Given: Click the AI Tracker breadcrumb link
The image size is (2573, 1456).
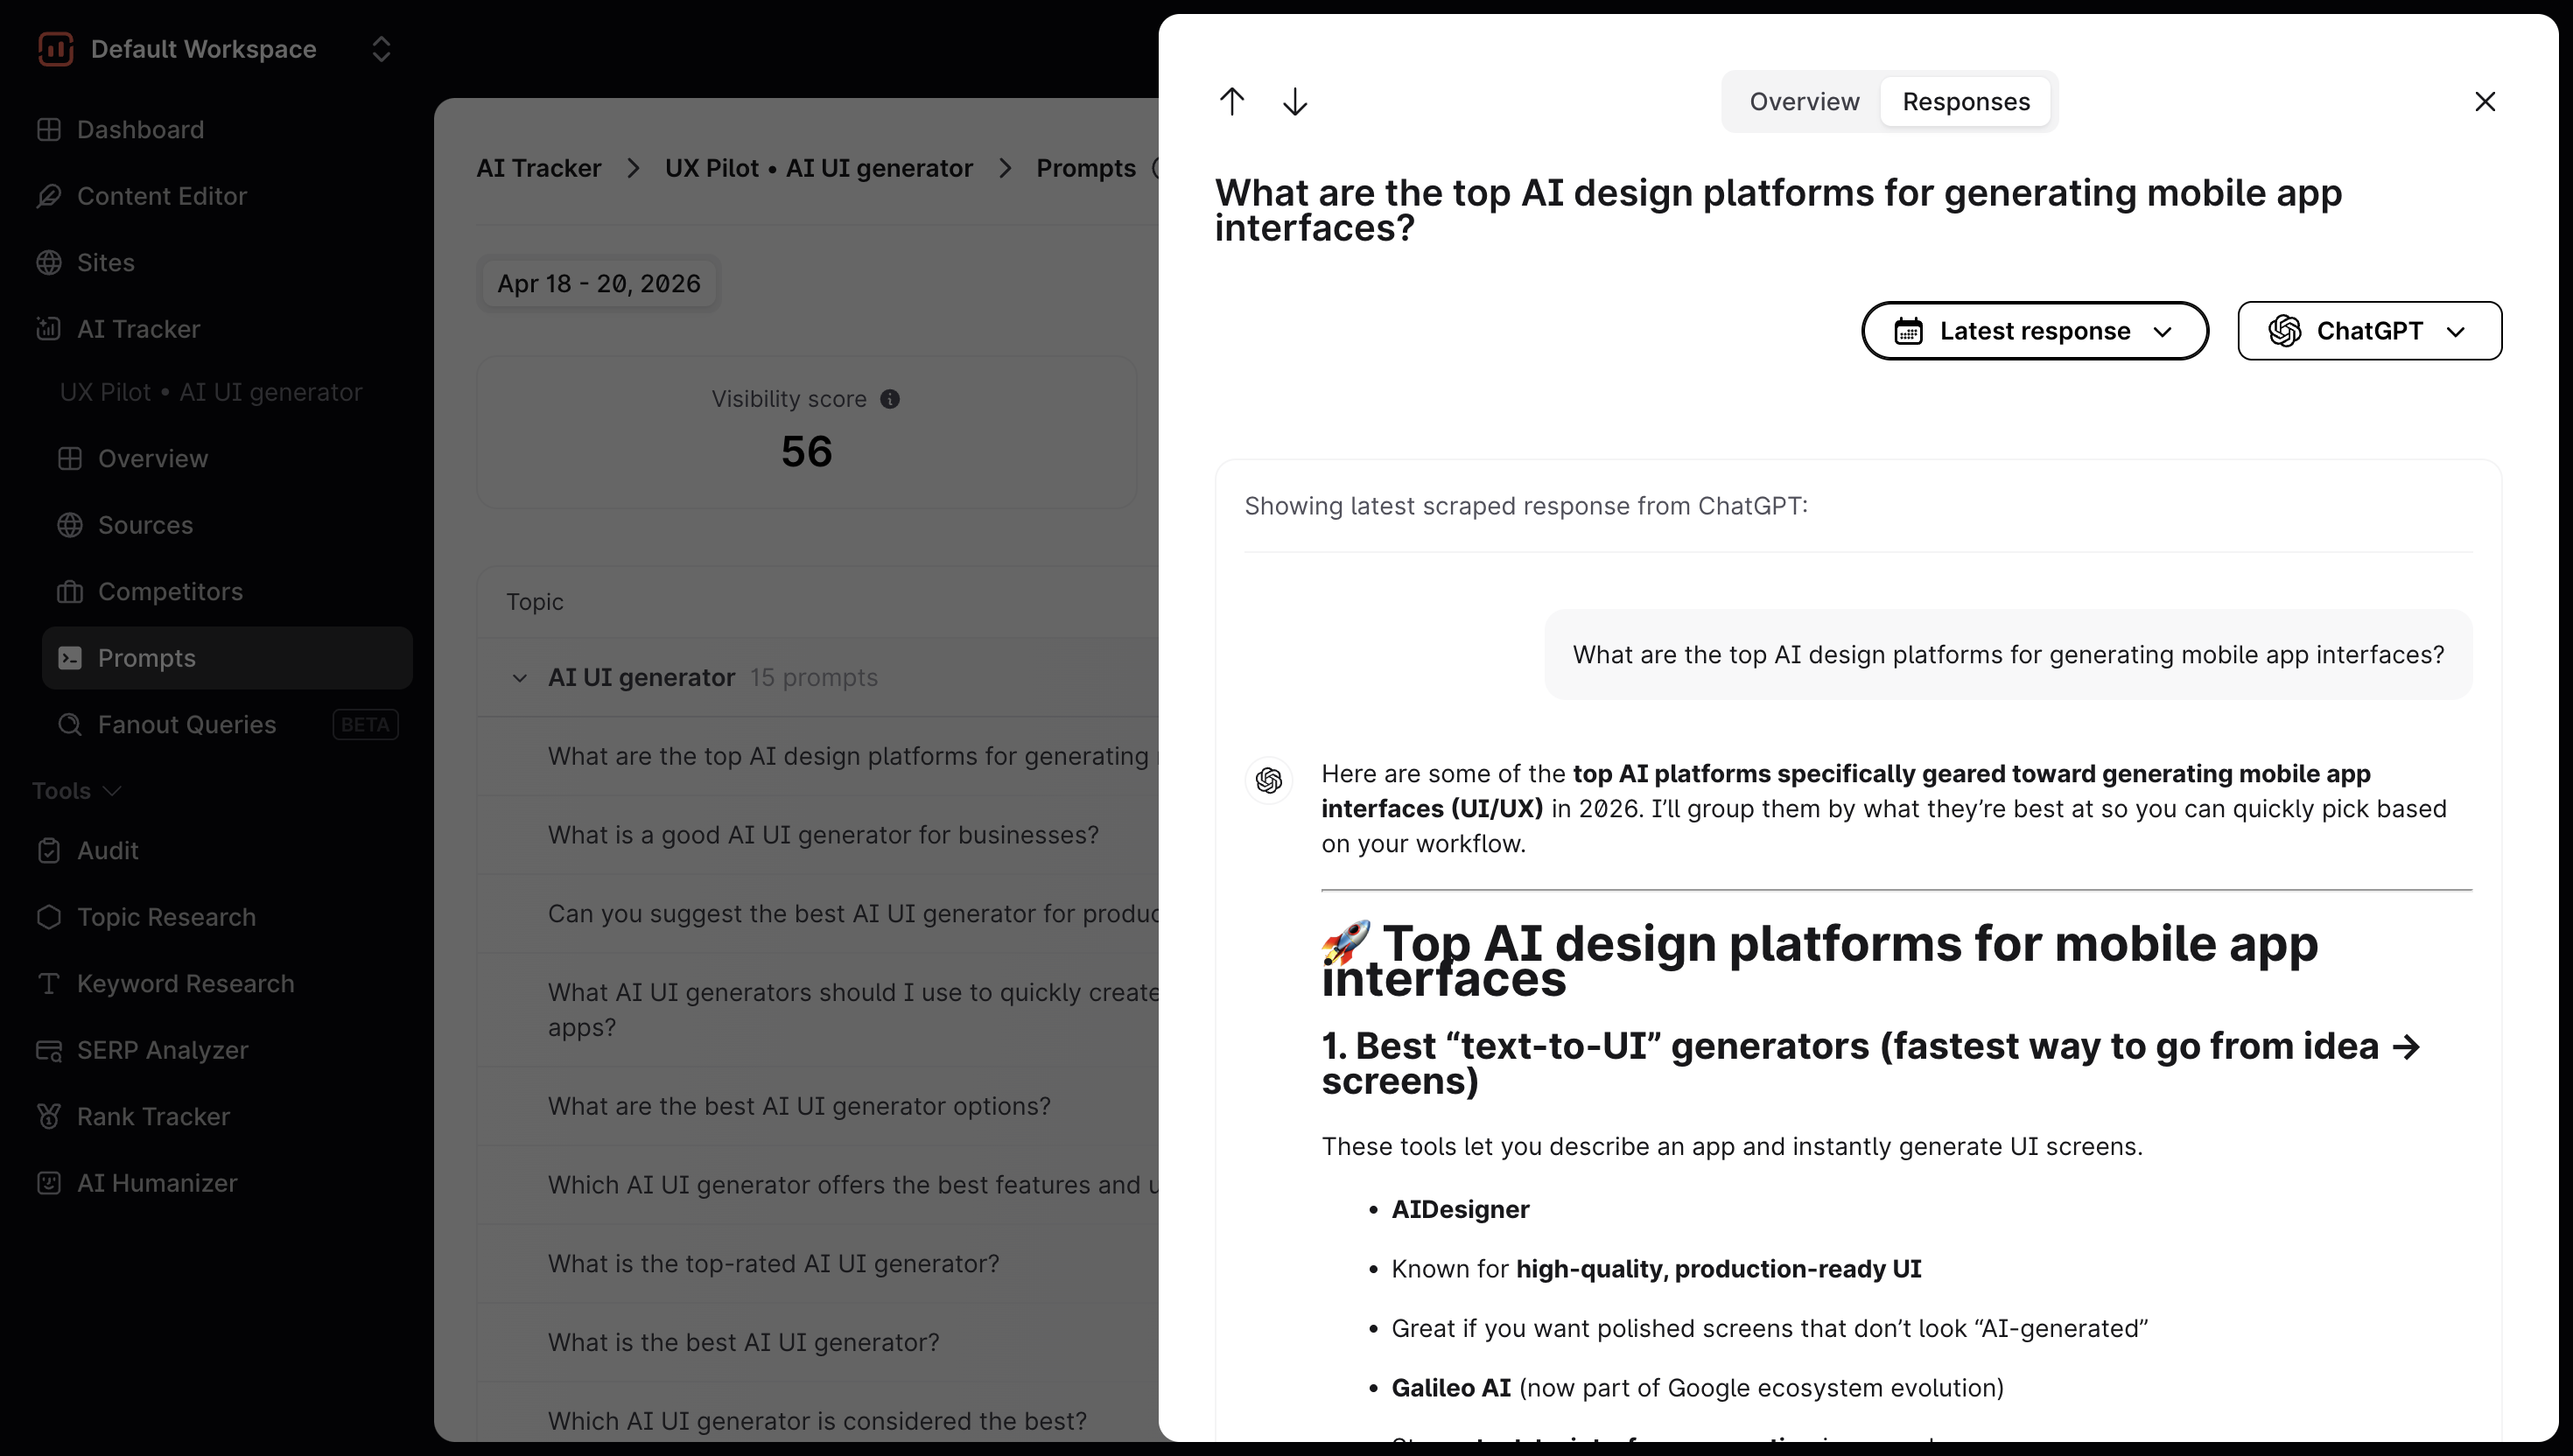Looking at the screenshot, I should click(538, 168).
